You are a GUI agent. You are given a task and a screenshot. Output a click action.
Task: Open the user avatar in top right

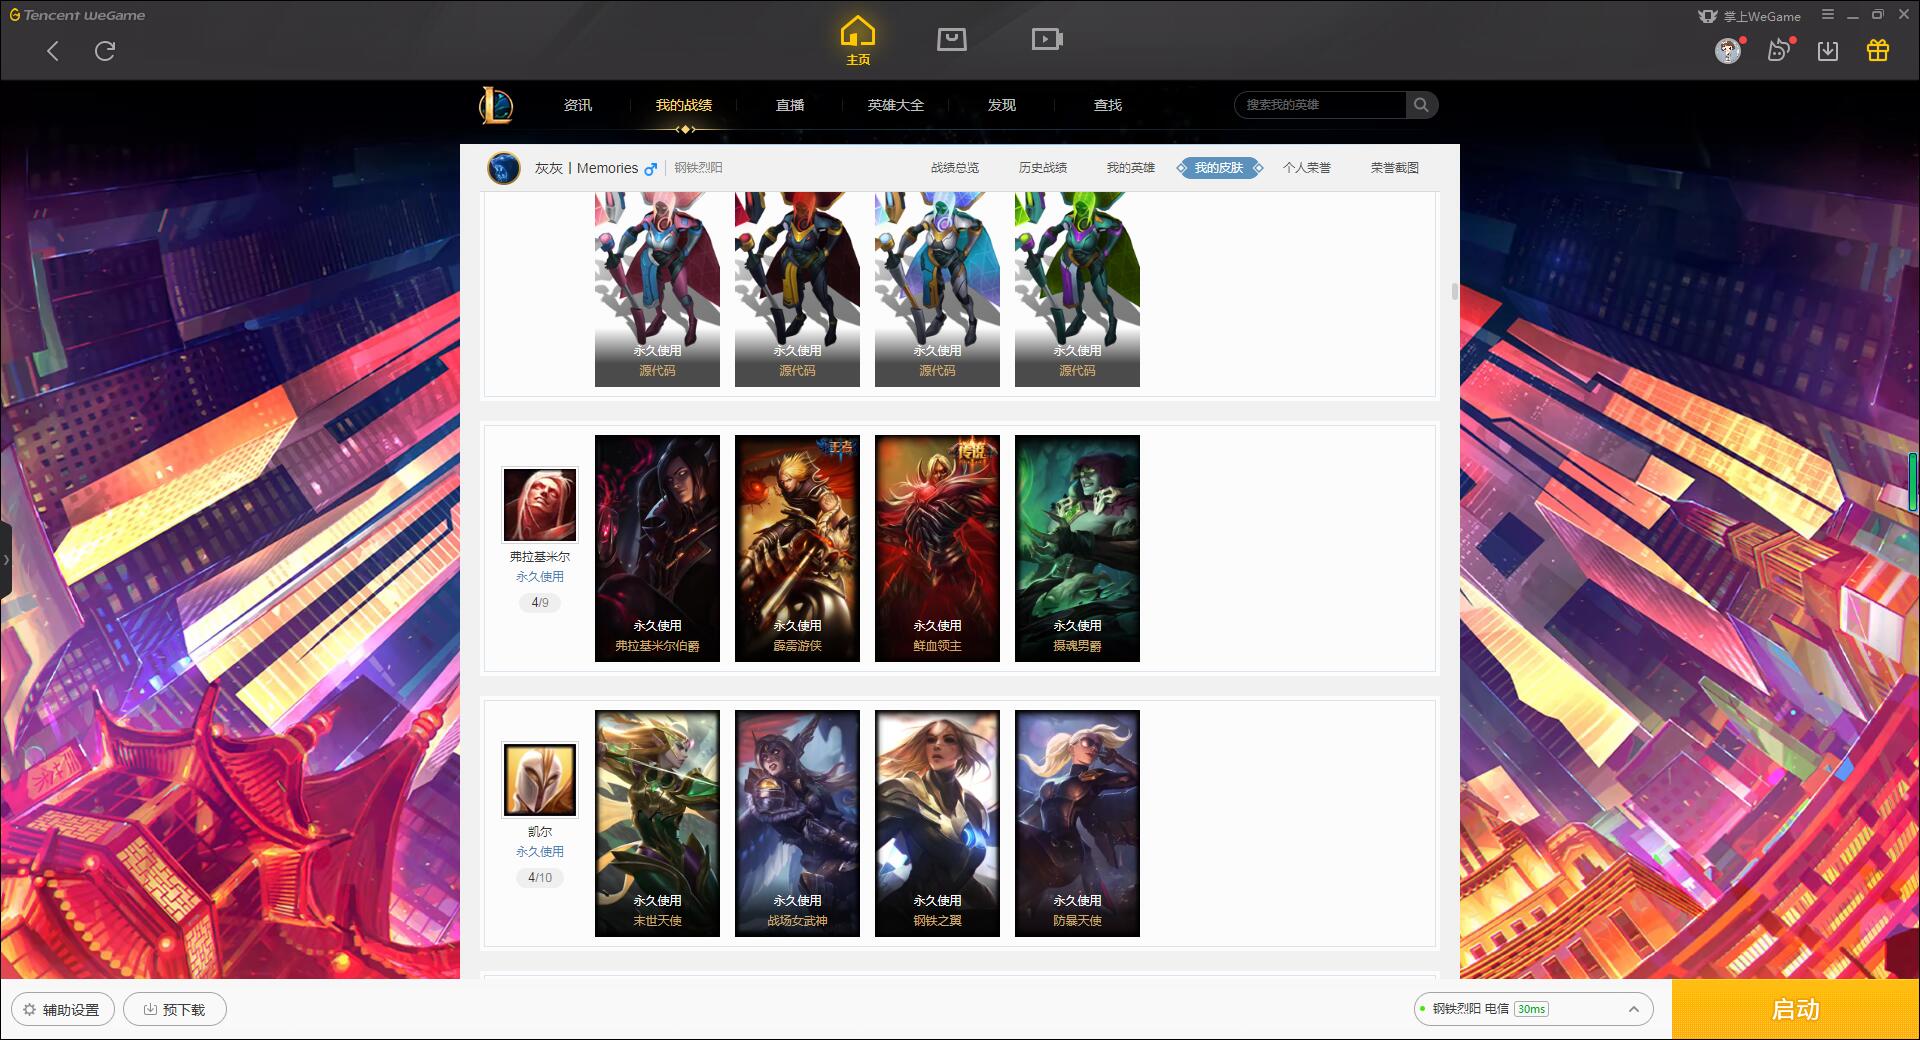1727,51
